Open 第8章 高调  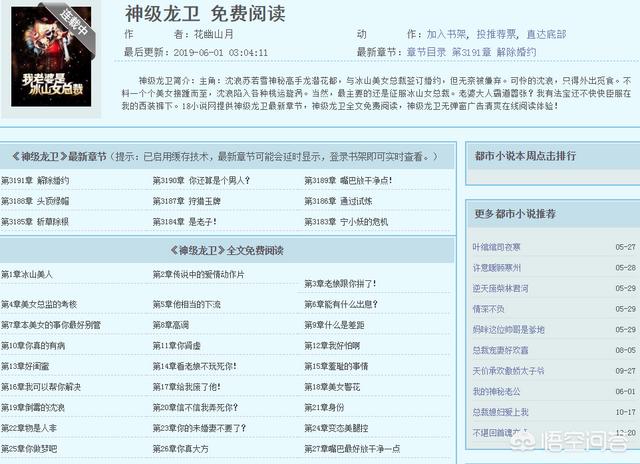pos(170,325)
